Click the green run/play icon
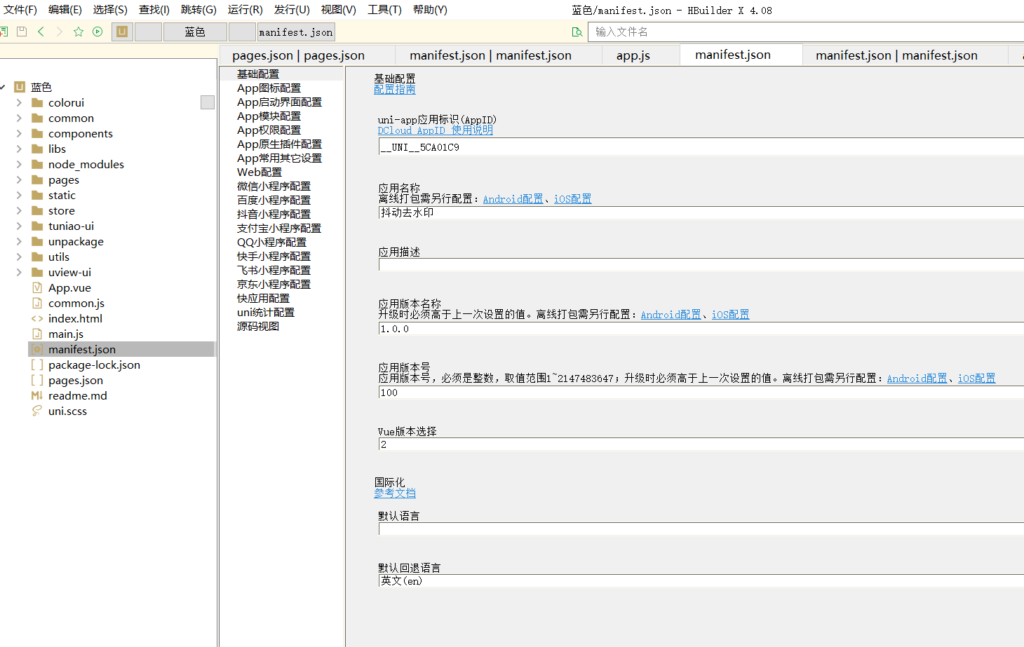Screen dimensions: 1024x647 coord(97,32)
